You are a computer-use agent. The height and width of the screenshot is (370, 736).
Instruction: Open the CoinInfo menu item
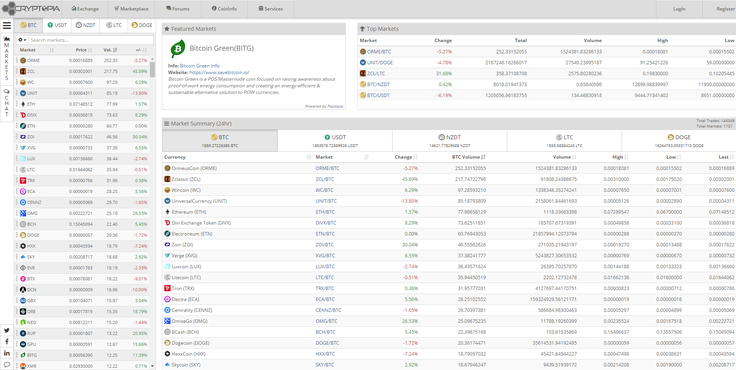tap(224, 9)
